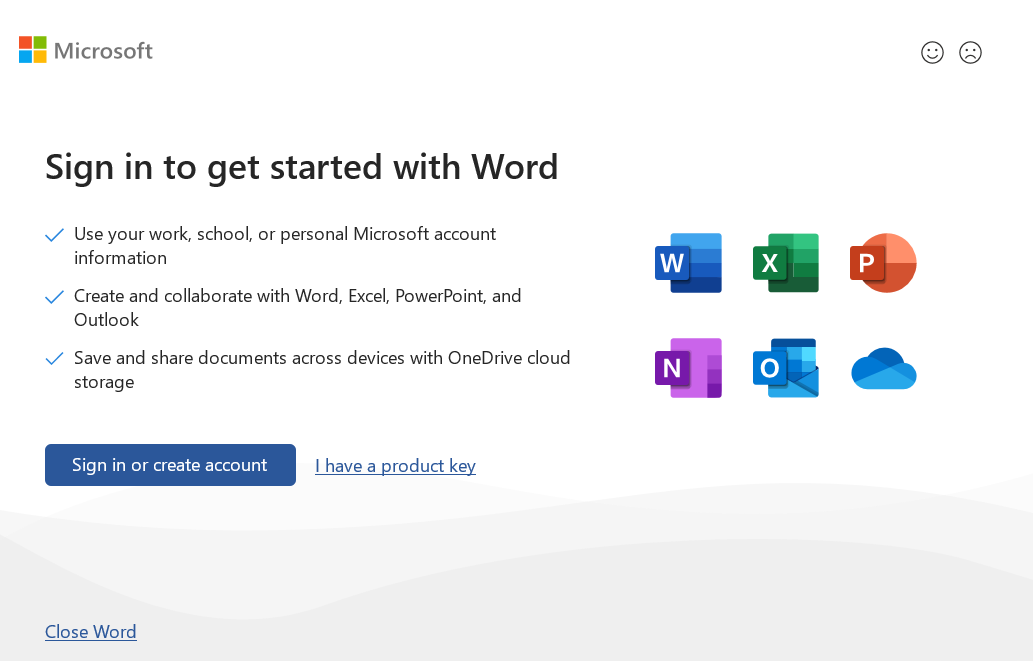Image resolution: width=1033 pixels, height=661 pixels.
Task: Click the text Create and collaborate with Word, Excel
Action: pyautogui.click(x=298, y=308)
